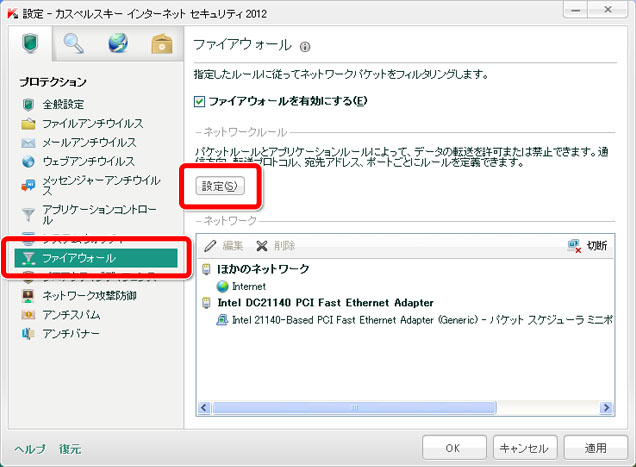Select アプリケーションコントロール in the sidebar
The width and height of the screenshot is (636, 467).
point(99,215)
